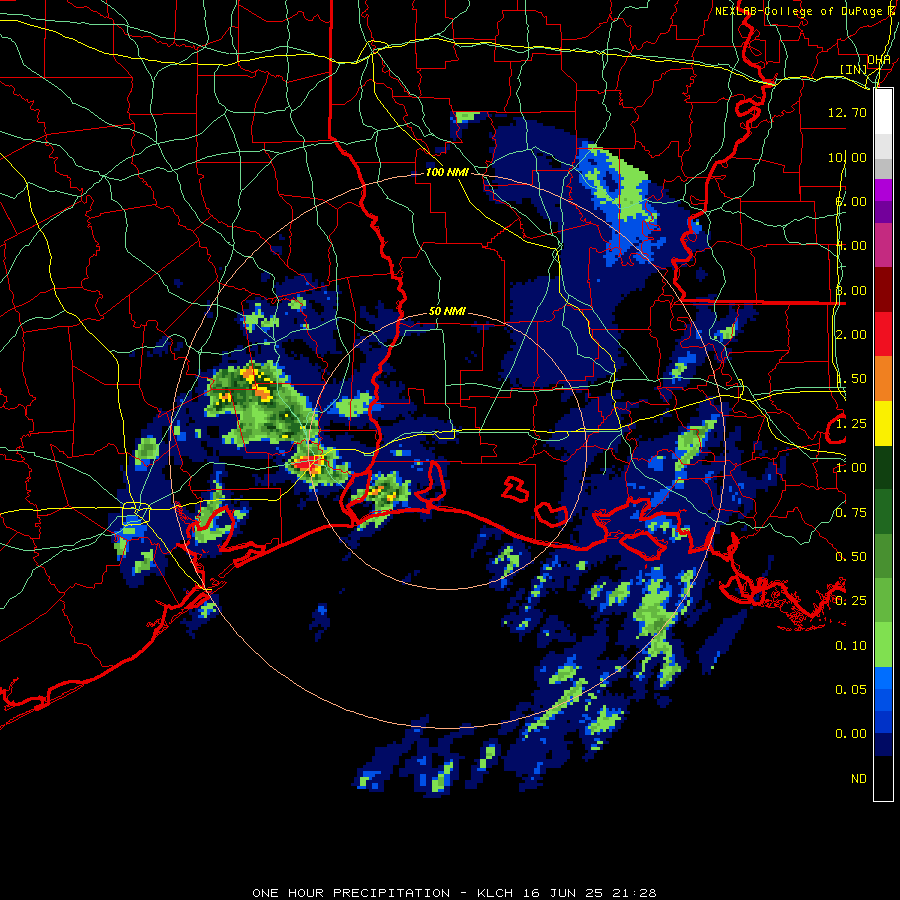Select the white swatch in the color scale
This screenshot has width=900, height=900.
tap(883, 111)
